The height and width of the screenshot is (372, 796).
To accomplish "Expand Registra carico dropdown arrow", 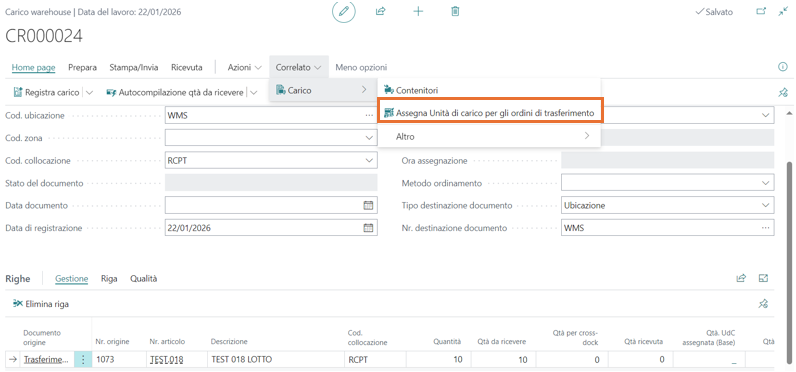I will (89, 92).
